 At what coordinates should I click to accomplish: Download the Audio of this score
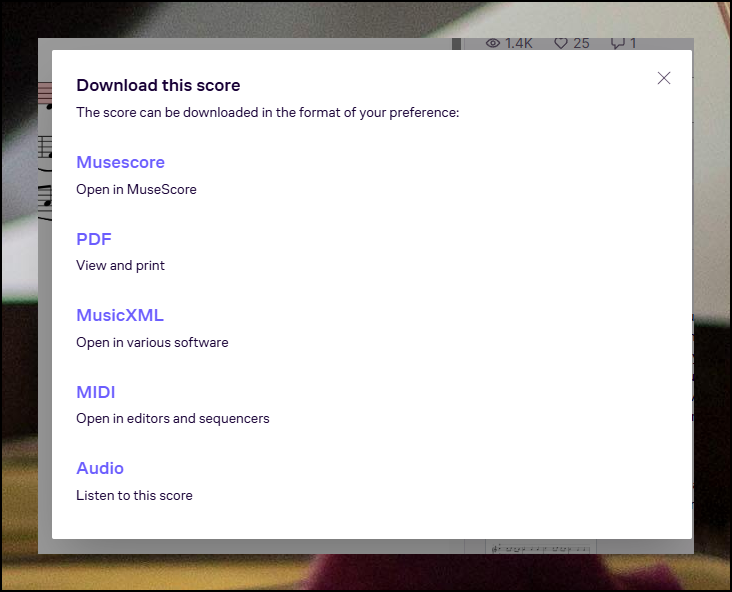point(100,468)
